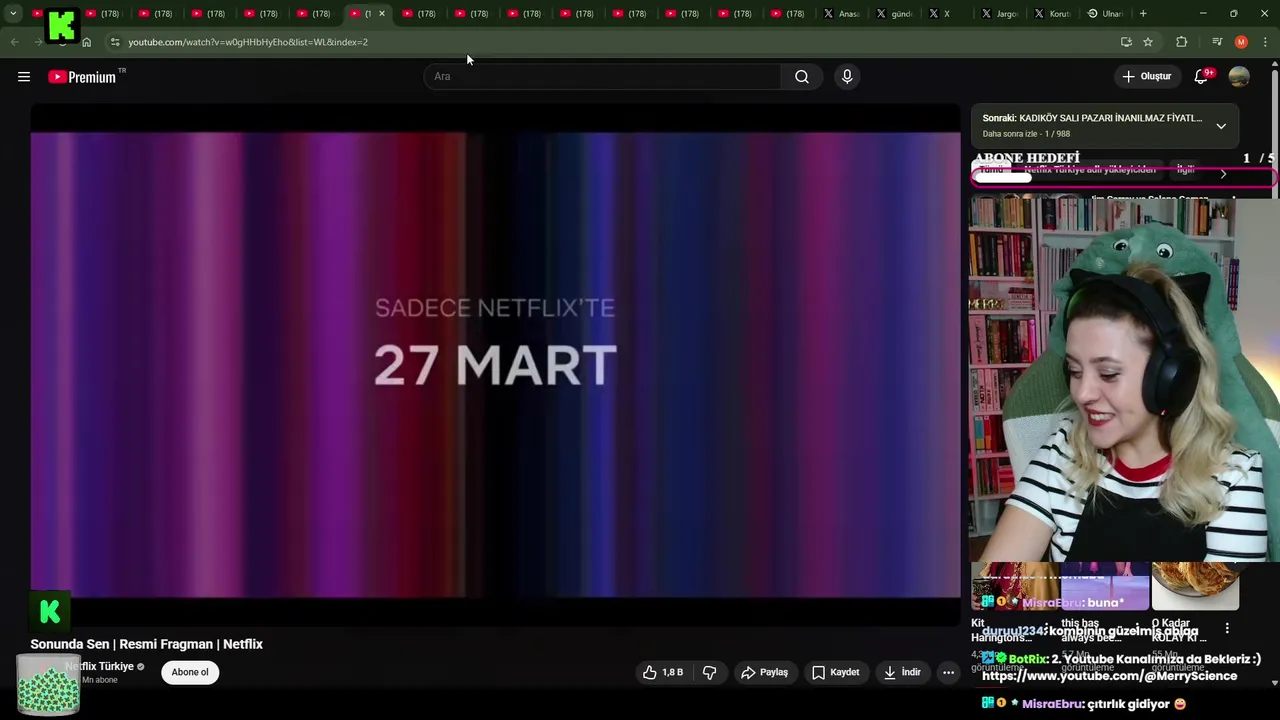Click the Sonunda Sen video title text
This screenshot has height=720, width=1280.
pos(146,645)
